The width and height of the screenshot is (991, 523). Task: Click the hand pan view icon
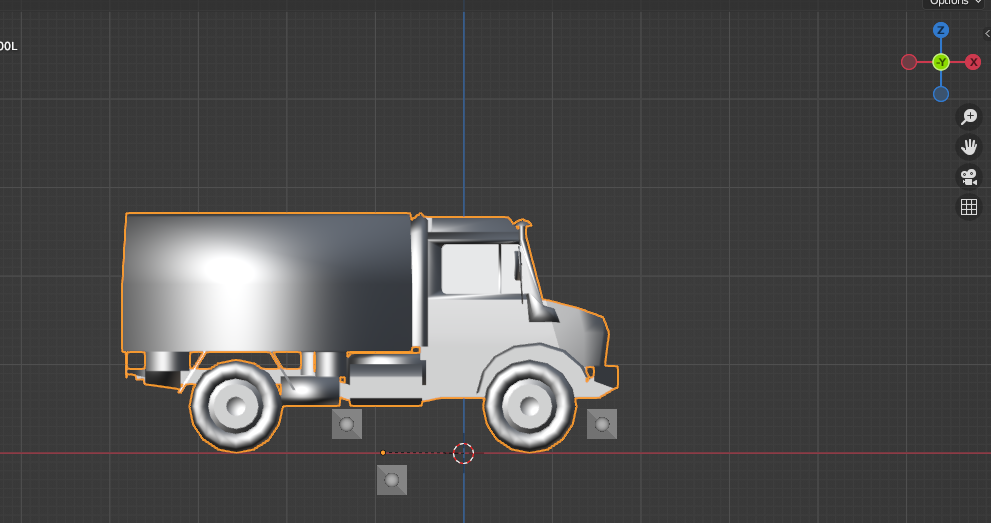pyautogui.click(x=969, y=147)
